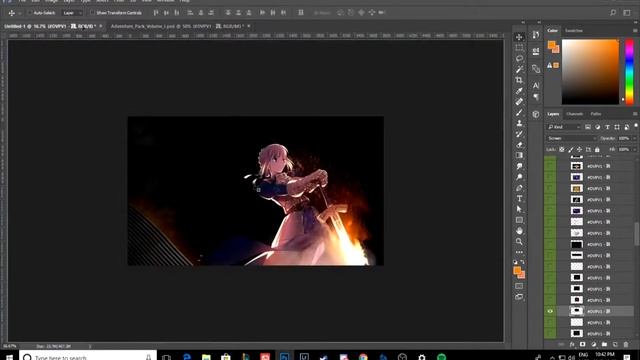Filter layers by type layers (T icon)
640x360 pixels.
[x=607, y=127]
